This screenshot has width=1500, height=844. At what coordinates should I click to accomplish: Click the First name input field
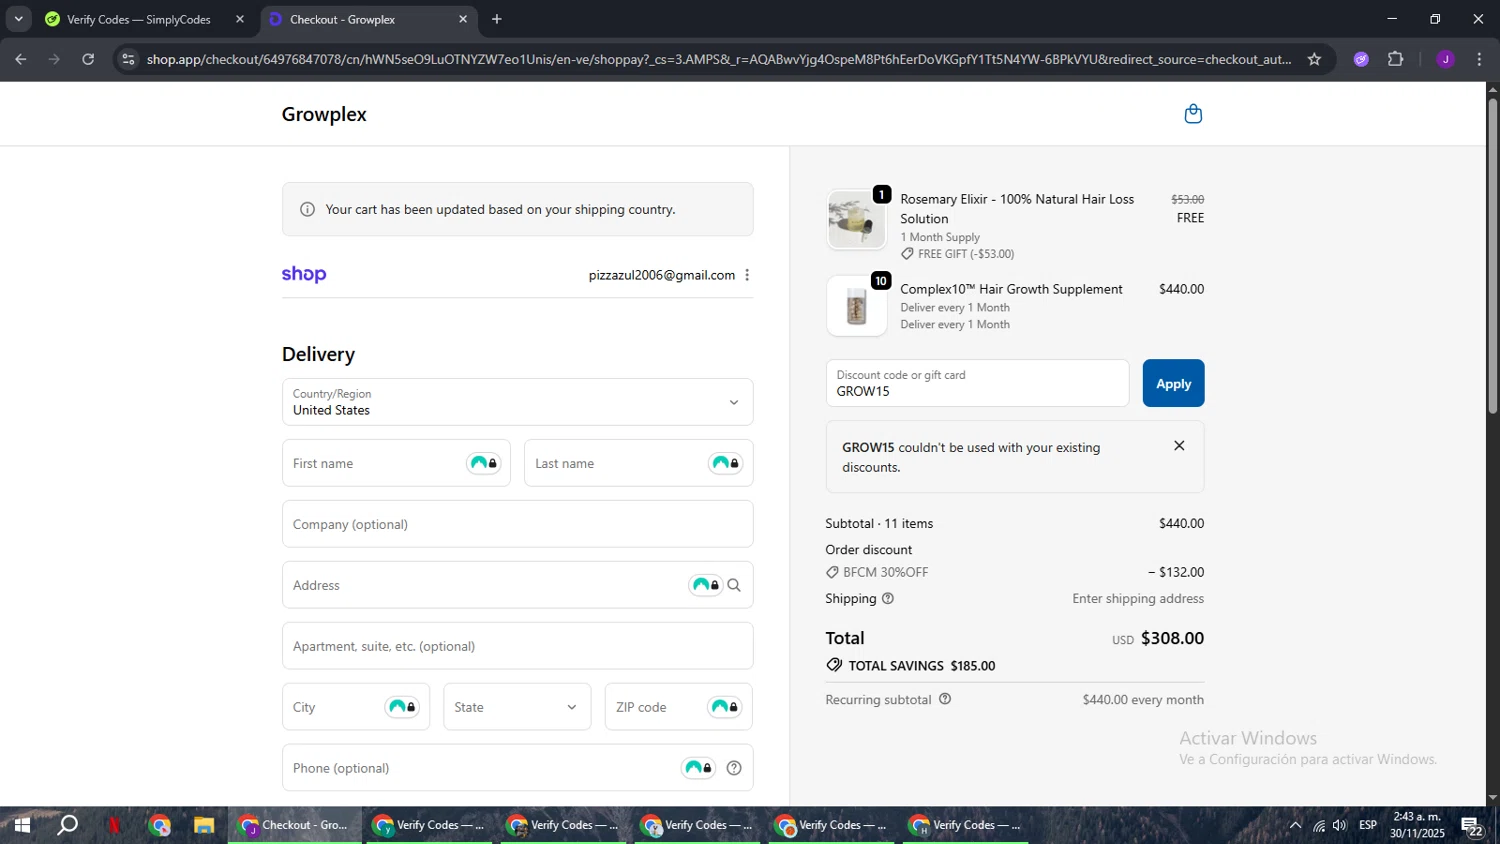click(396, 463)
